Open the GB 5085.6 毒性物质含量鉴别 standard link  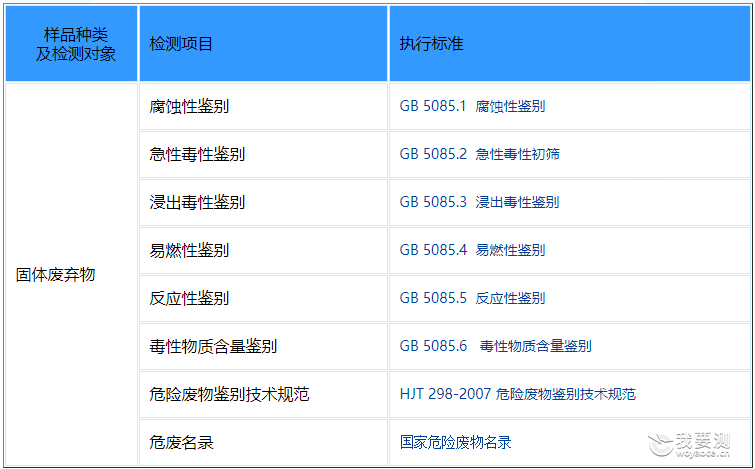click(495, 346)
